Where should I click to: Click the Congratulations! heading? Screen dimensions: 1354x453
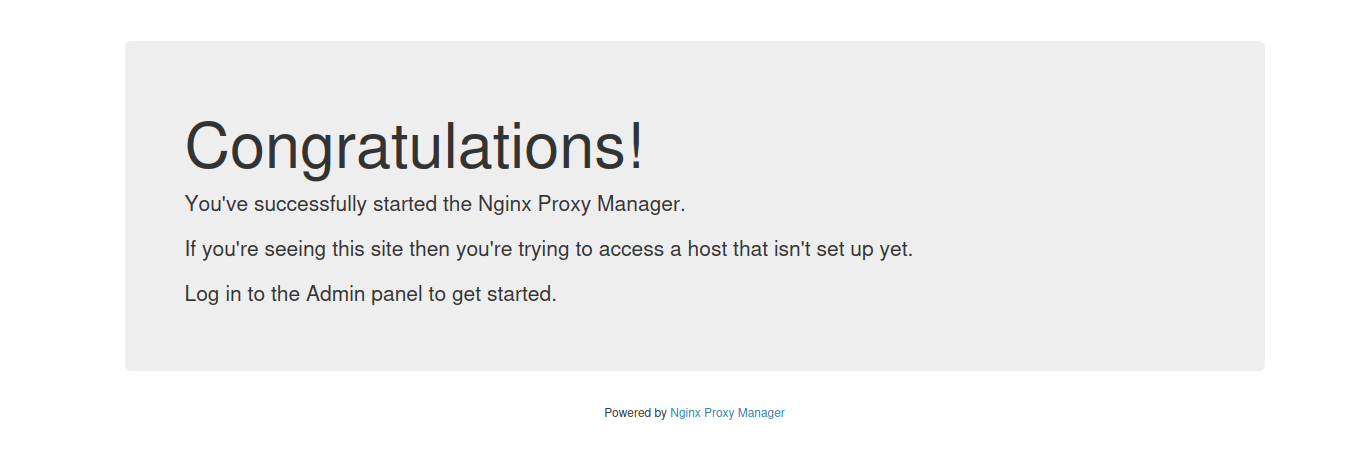click(x=415, y=146)
